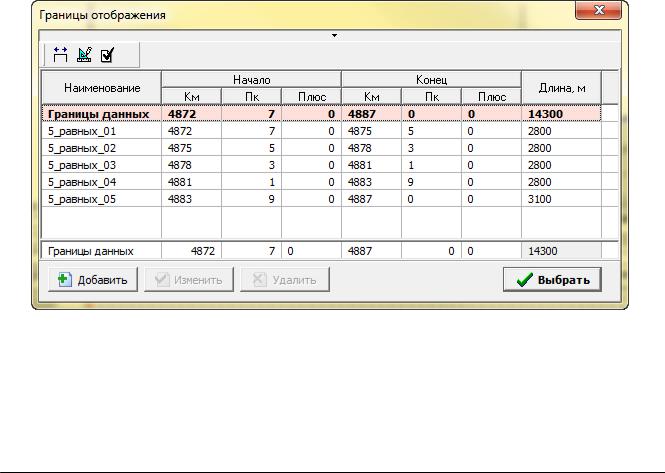Click the Границы данных name field in bottom row

[102, 251]
